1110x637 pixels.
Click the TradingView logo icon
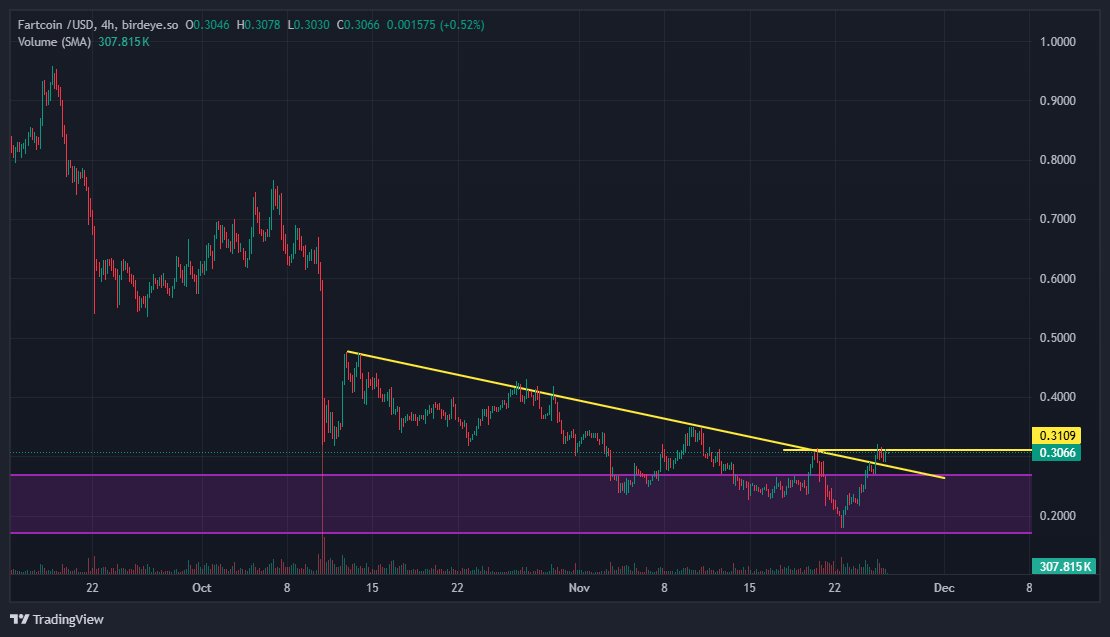coord(18,620)
